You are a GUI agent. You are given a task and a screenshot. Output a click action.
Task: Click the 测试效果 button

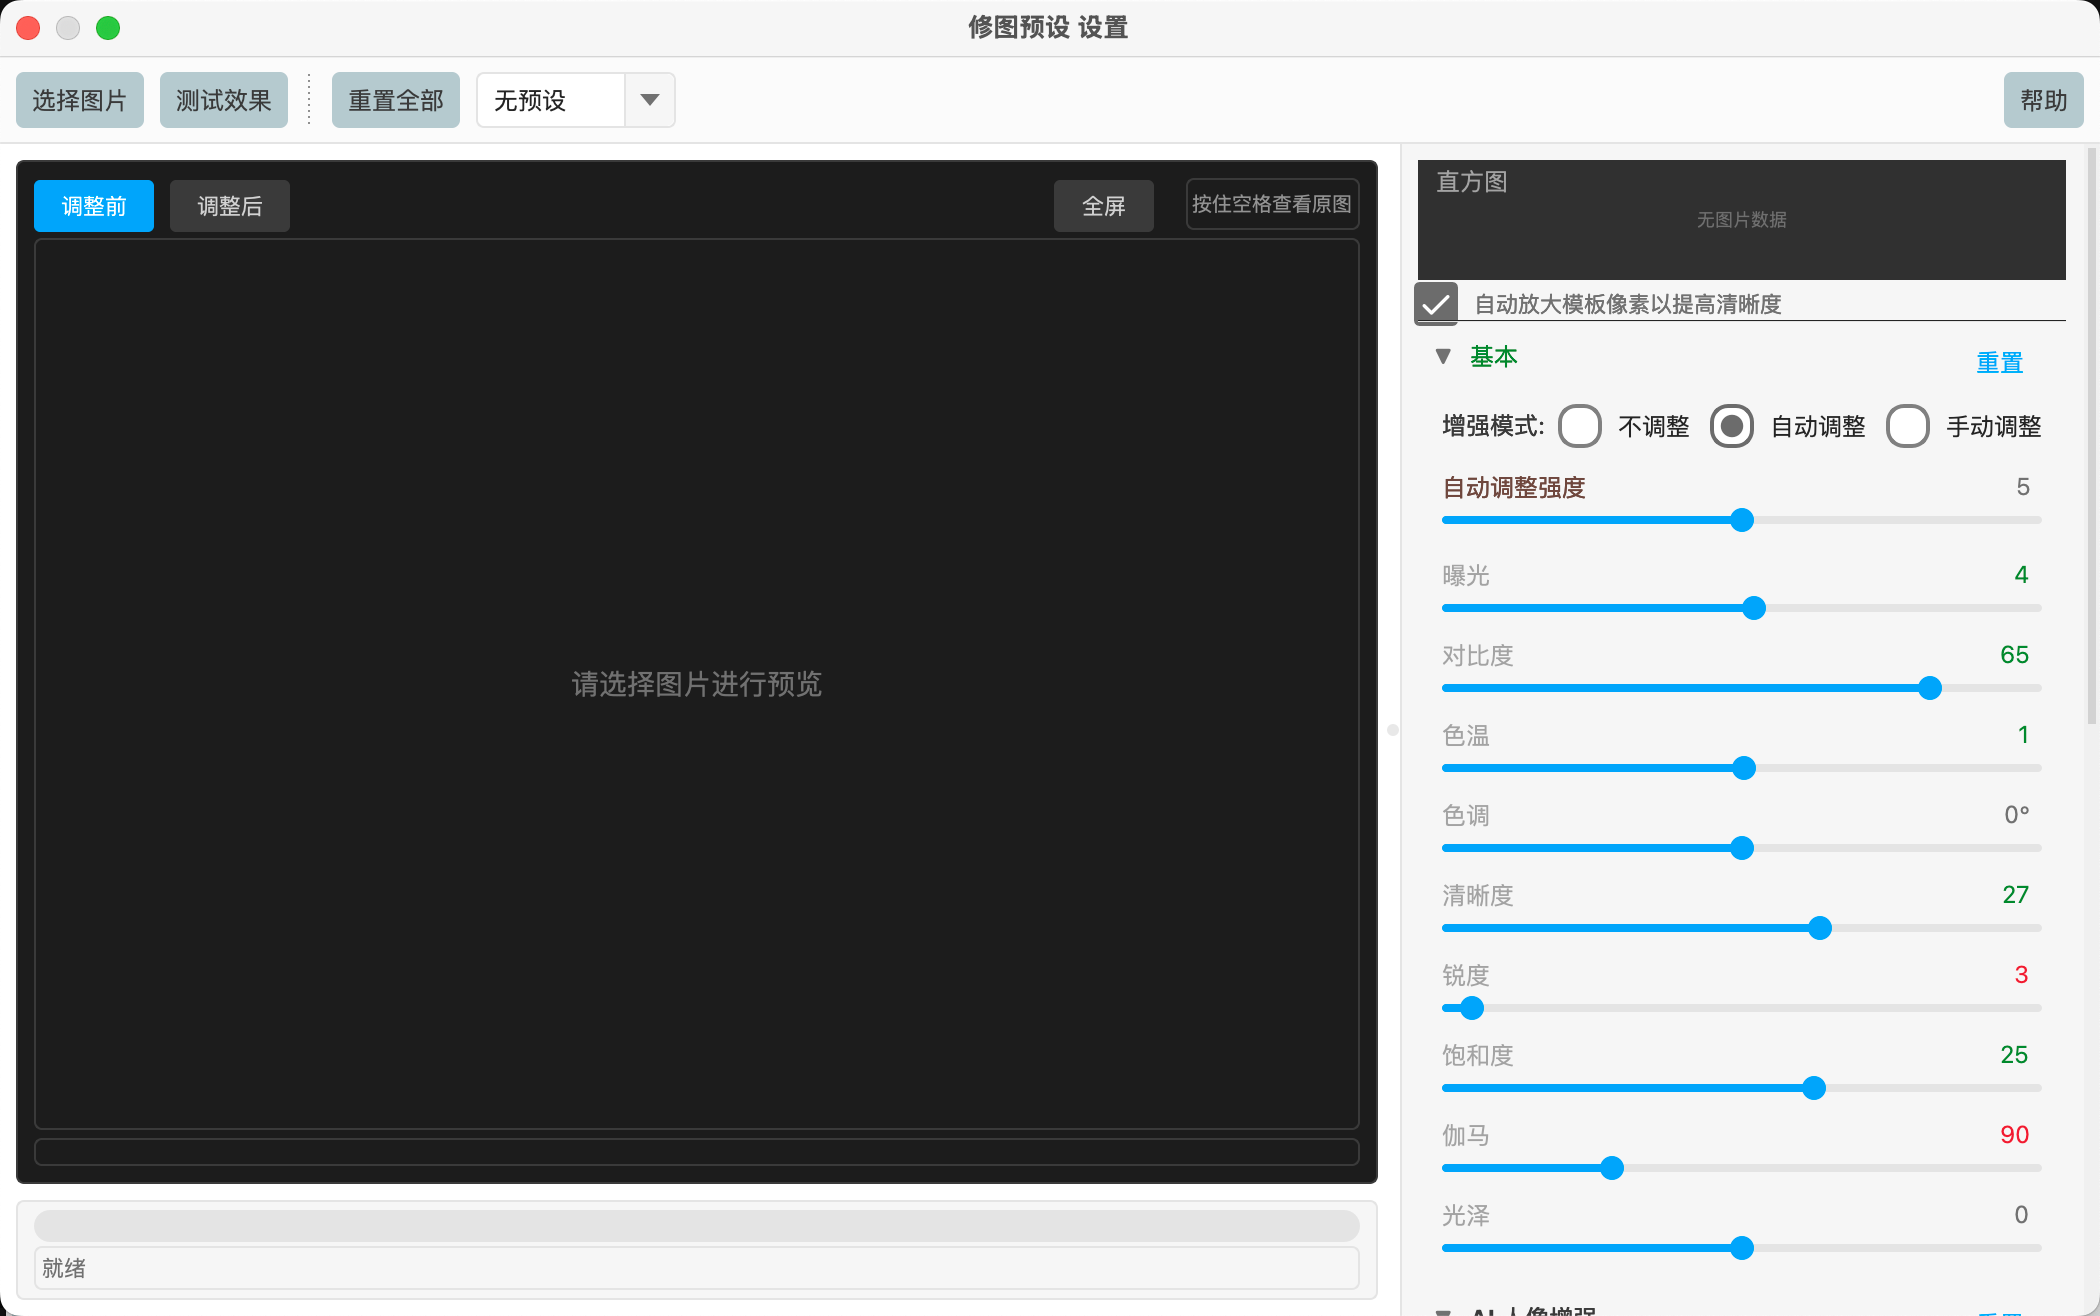pos(223,99)
